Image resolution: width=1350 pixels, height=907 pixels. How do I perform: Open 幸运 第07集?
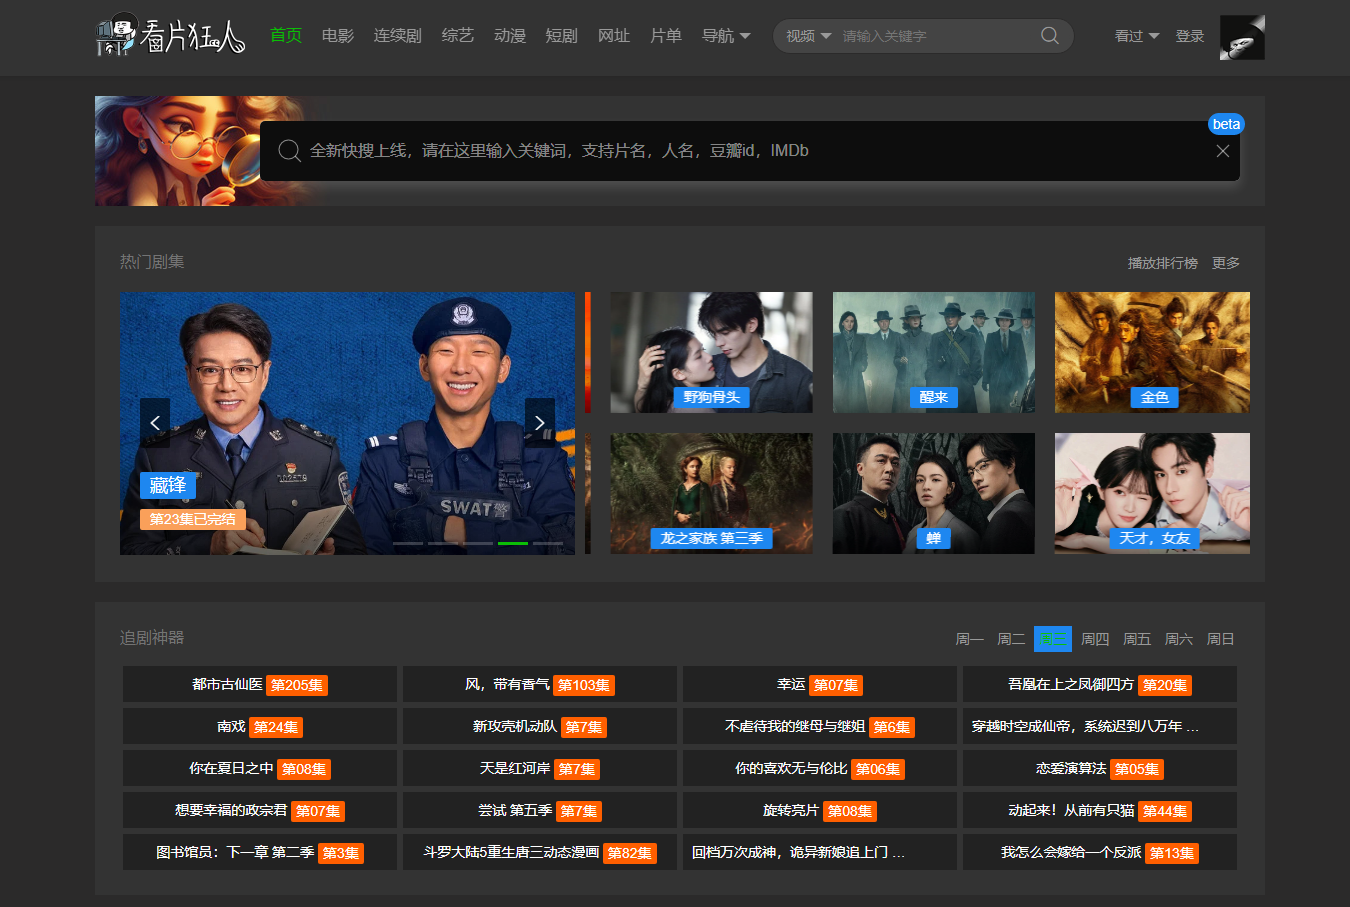(820, 685)
